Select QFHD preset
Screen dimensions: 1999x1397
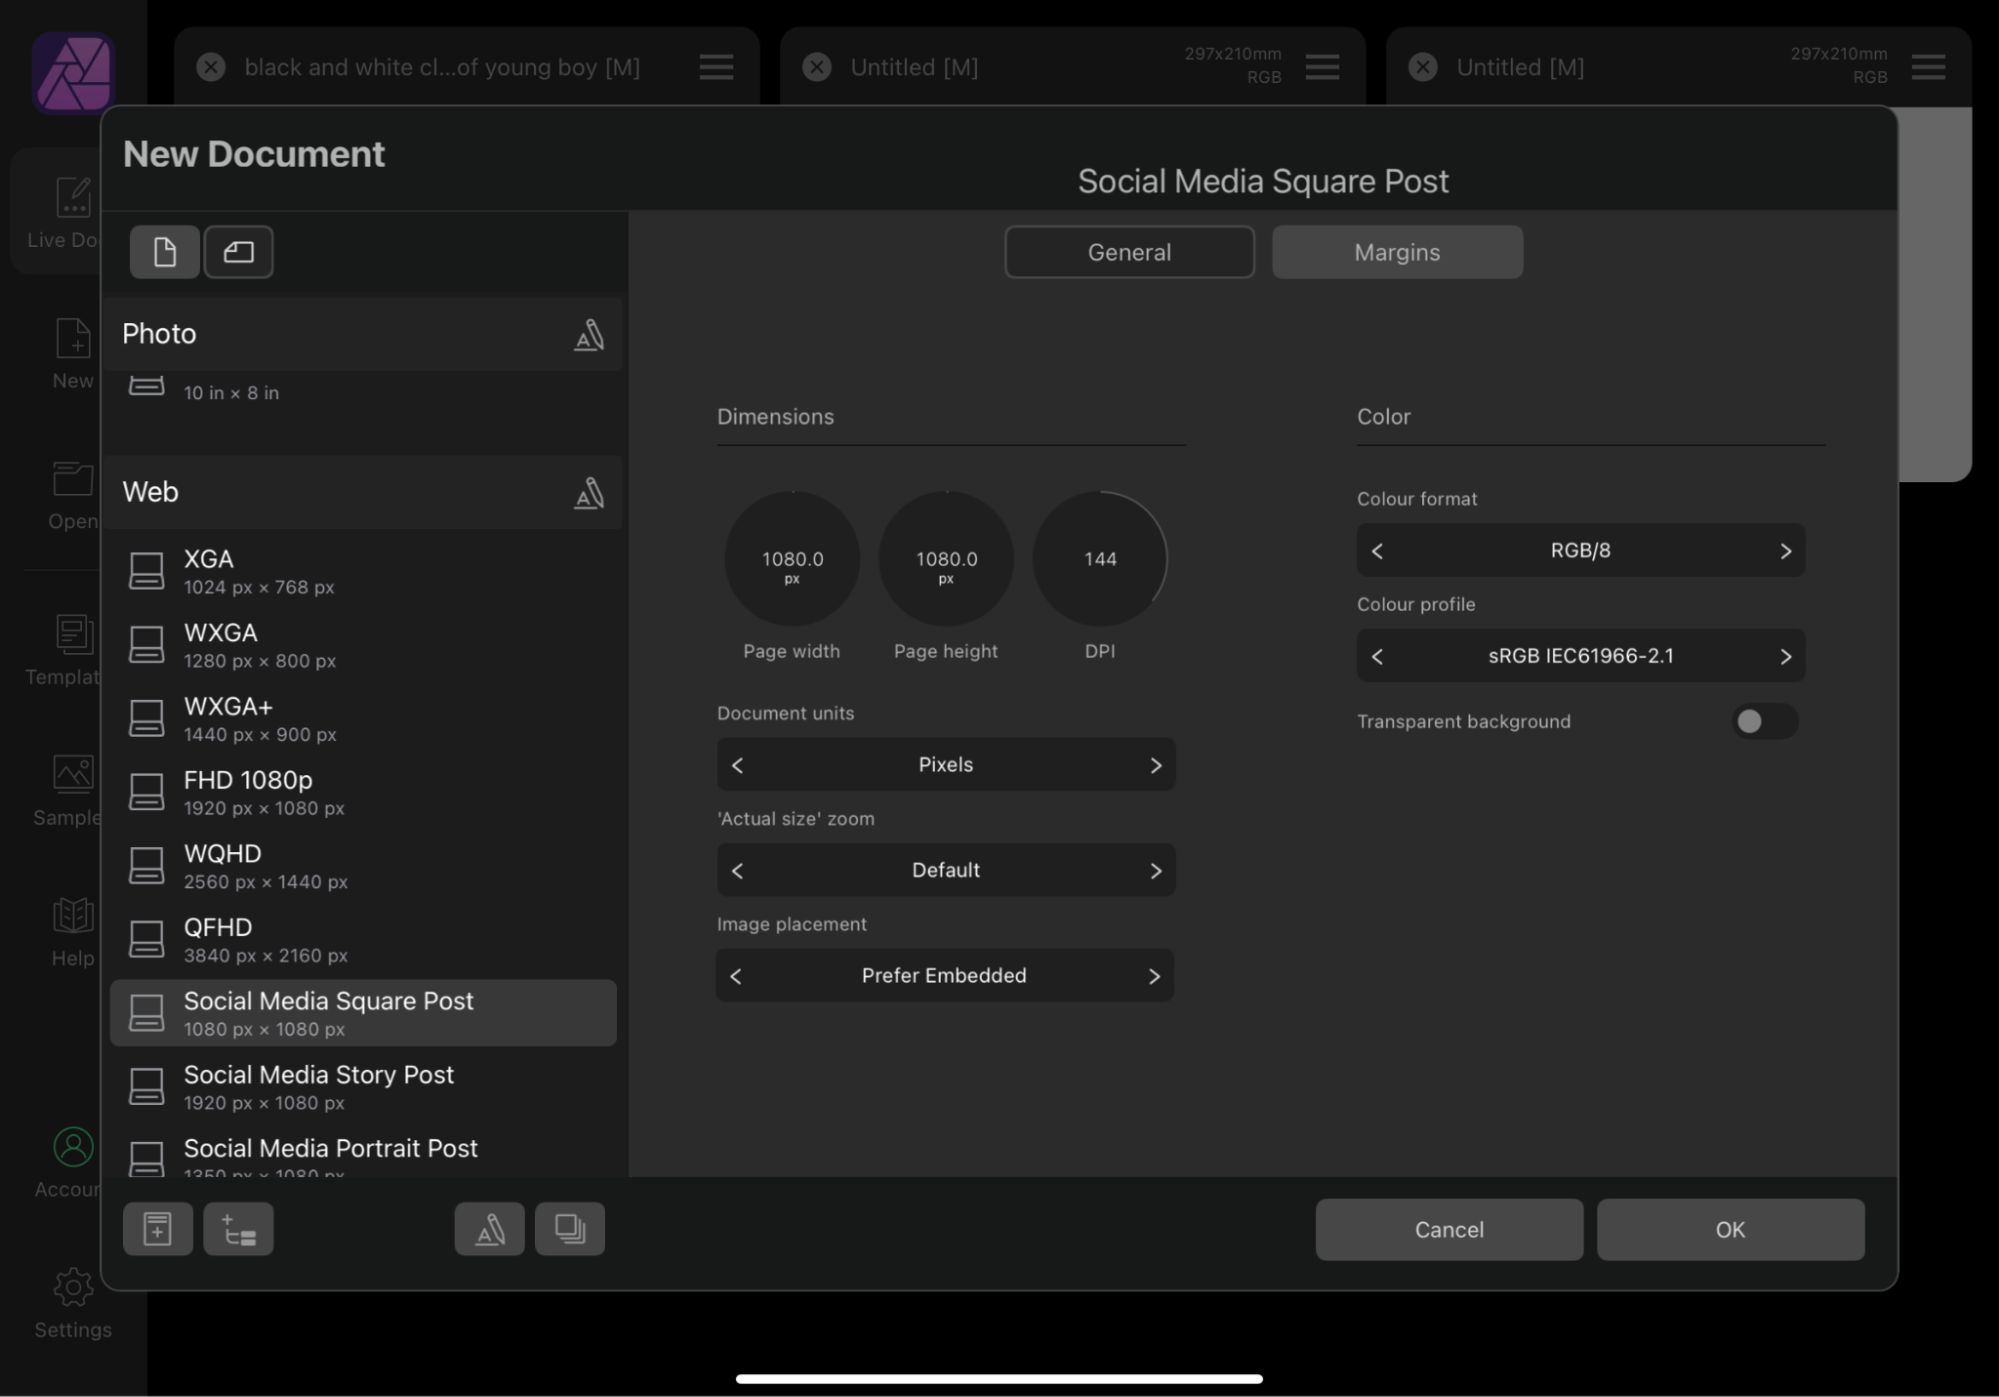coord(363,940)
